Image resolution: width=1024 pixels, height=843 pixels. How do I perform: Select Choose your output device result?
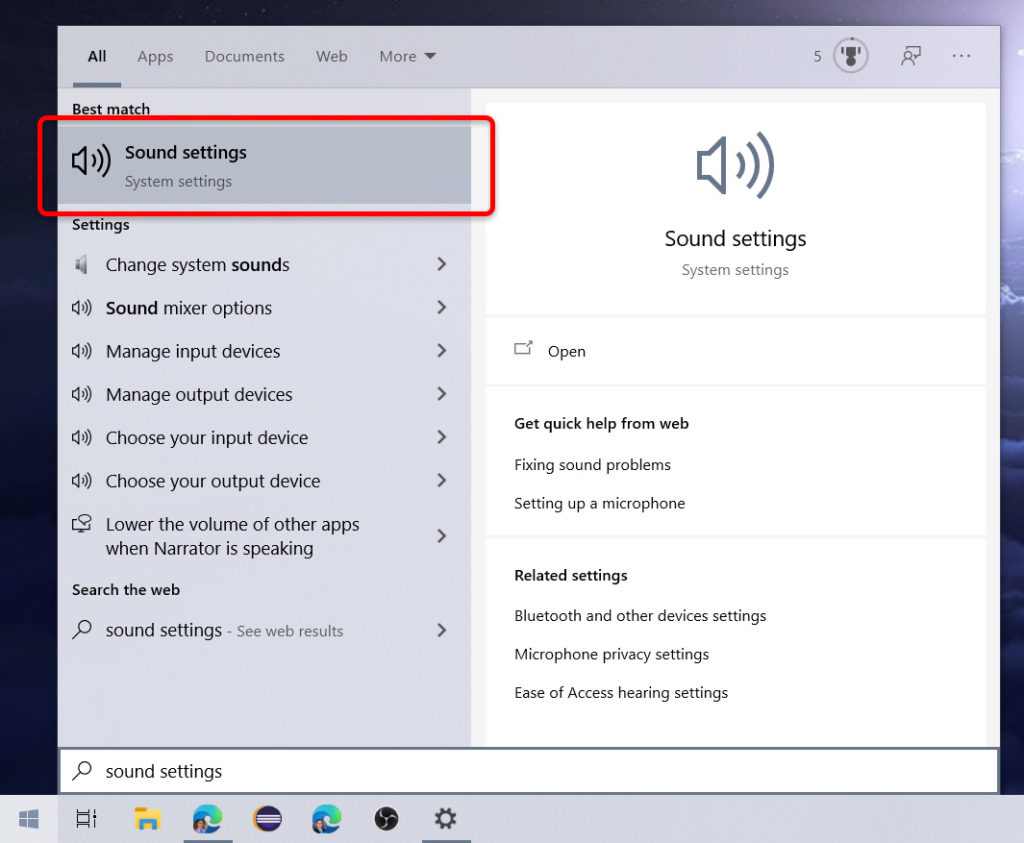click(x=264, y=481)
